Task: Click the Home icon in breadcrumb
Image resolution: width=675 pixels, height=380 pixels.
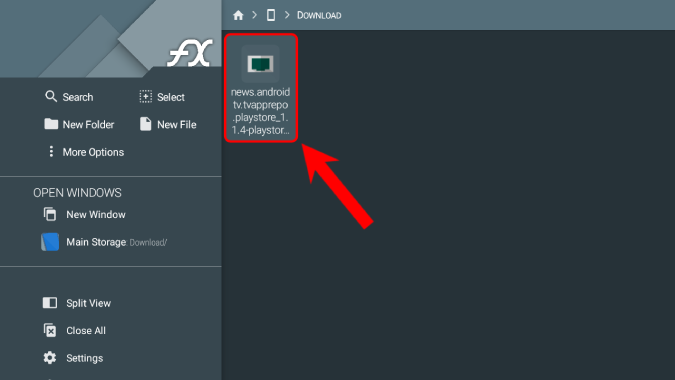Action: [x=238, y=15]
